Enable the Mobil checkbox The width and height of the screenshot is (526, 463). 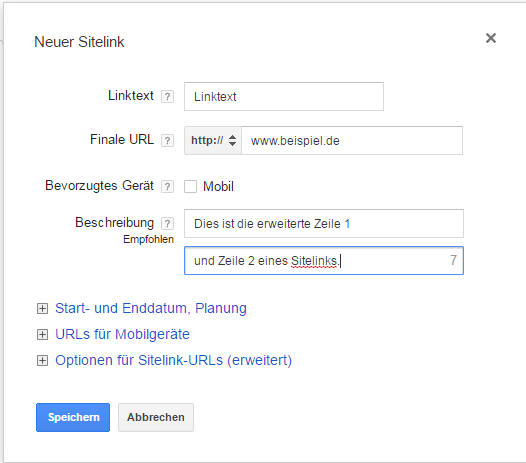(x=190, y=187)
